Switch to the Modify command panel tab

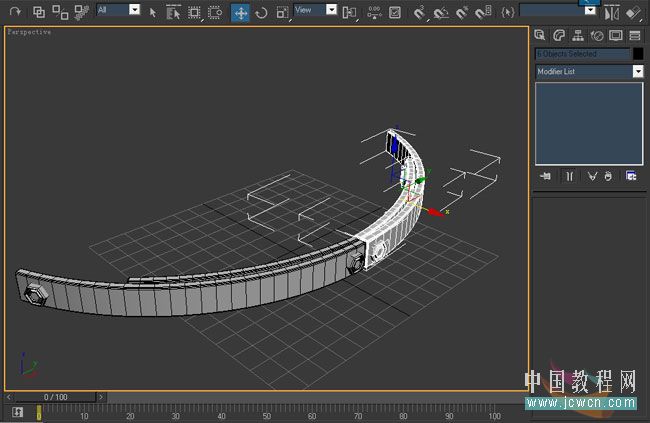559,35
